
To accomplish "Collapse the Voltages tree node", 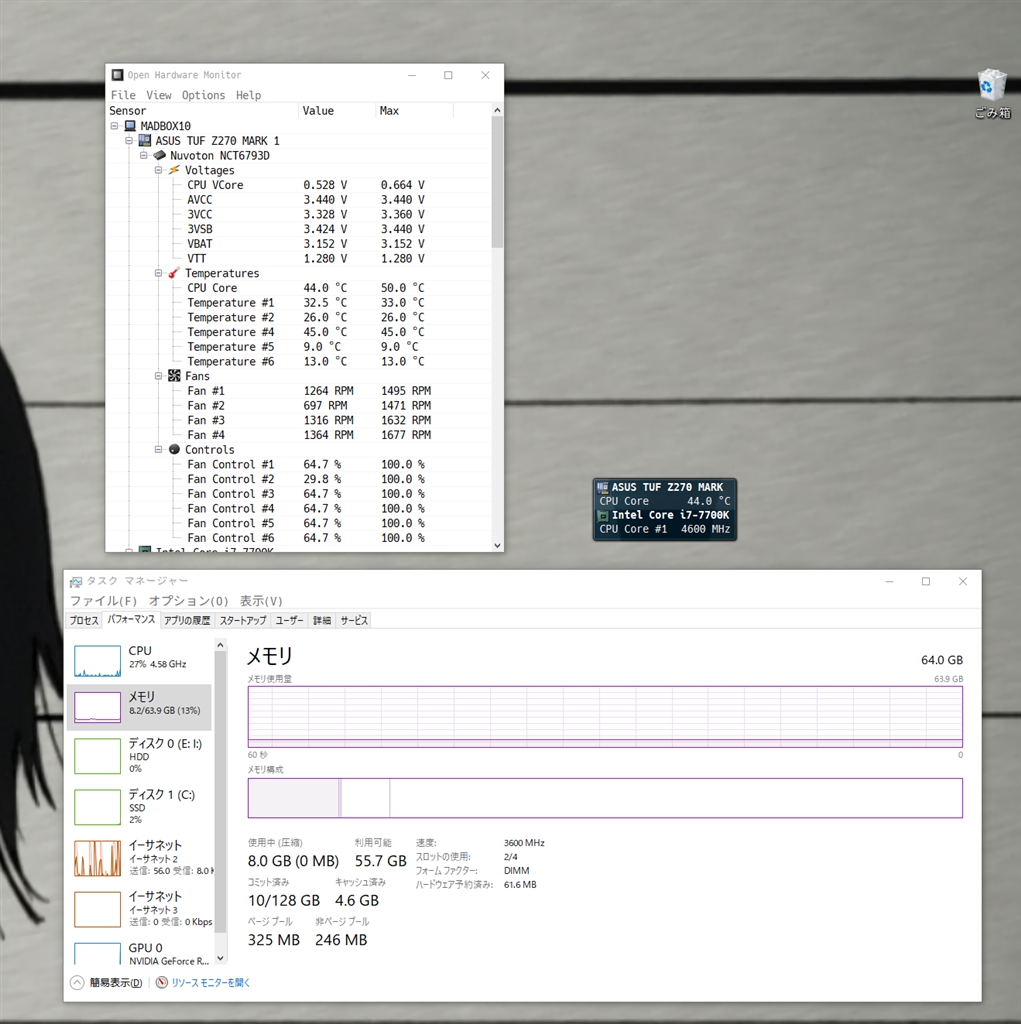I will (x=159, y=170).
